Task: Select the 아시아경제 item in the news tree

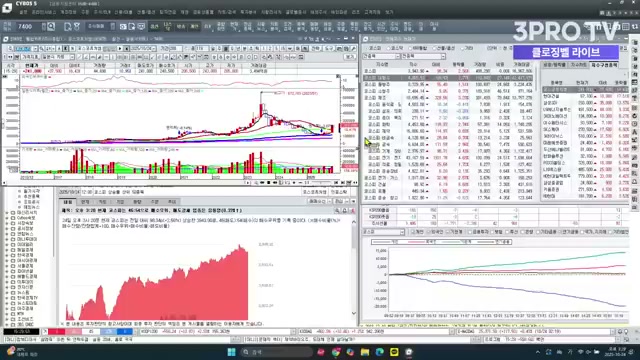Action: 27,260
